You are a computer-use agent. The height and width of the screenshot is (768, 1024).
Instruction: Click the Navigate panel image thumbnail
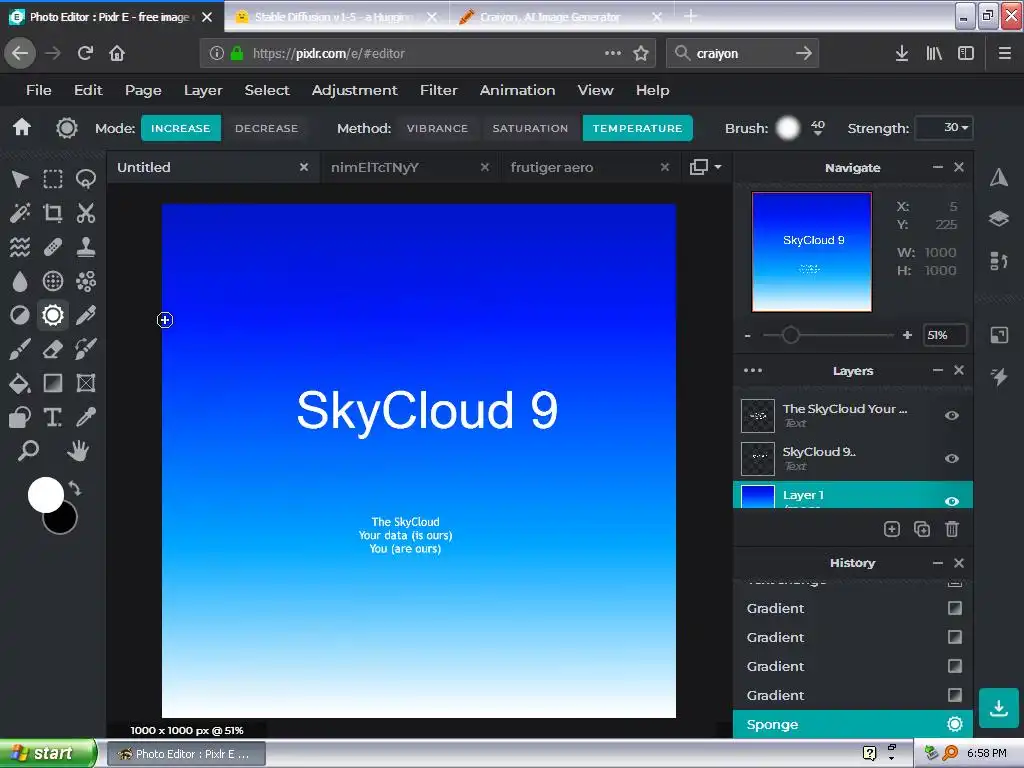(x=812, y=251)
